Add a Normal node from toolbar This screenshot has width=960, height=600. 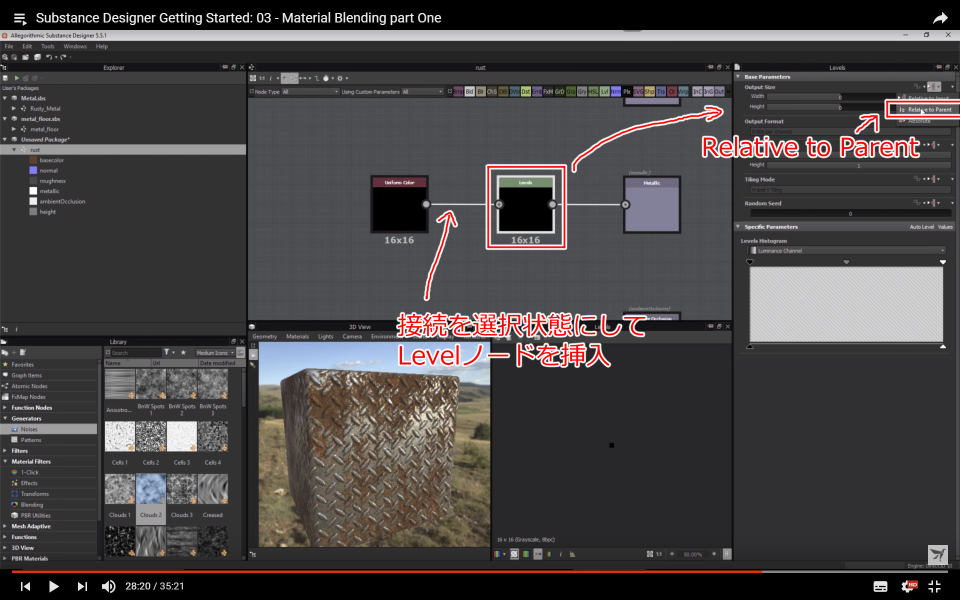(615, 92)
